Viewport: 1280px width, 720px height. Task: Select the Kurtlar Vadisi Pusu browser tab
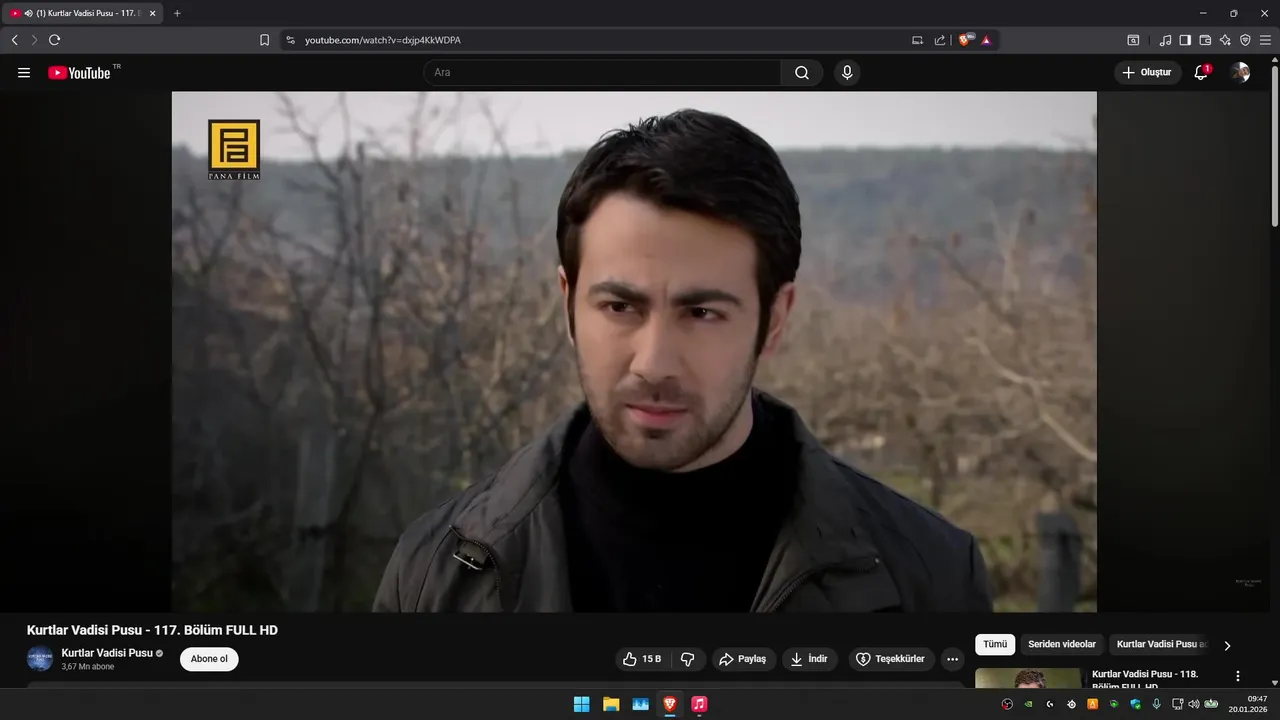pos(83,13)
